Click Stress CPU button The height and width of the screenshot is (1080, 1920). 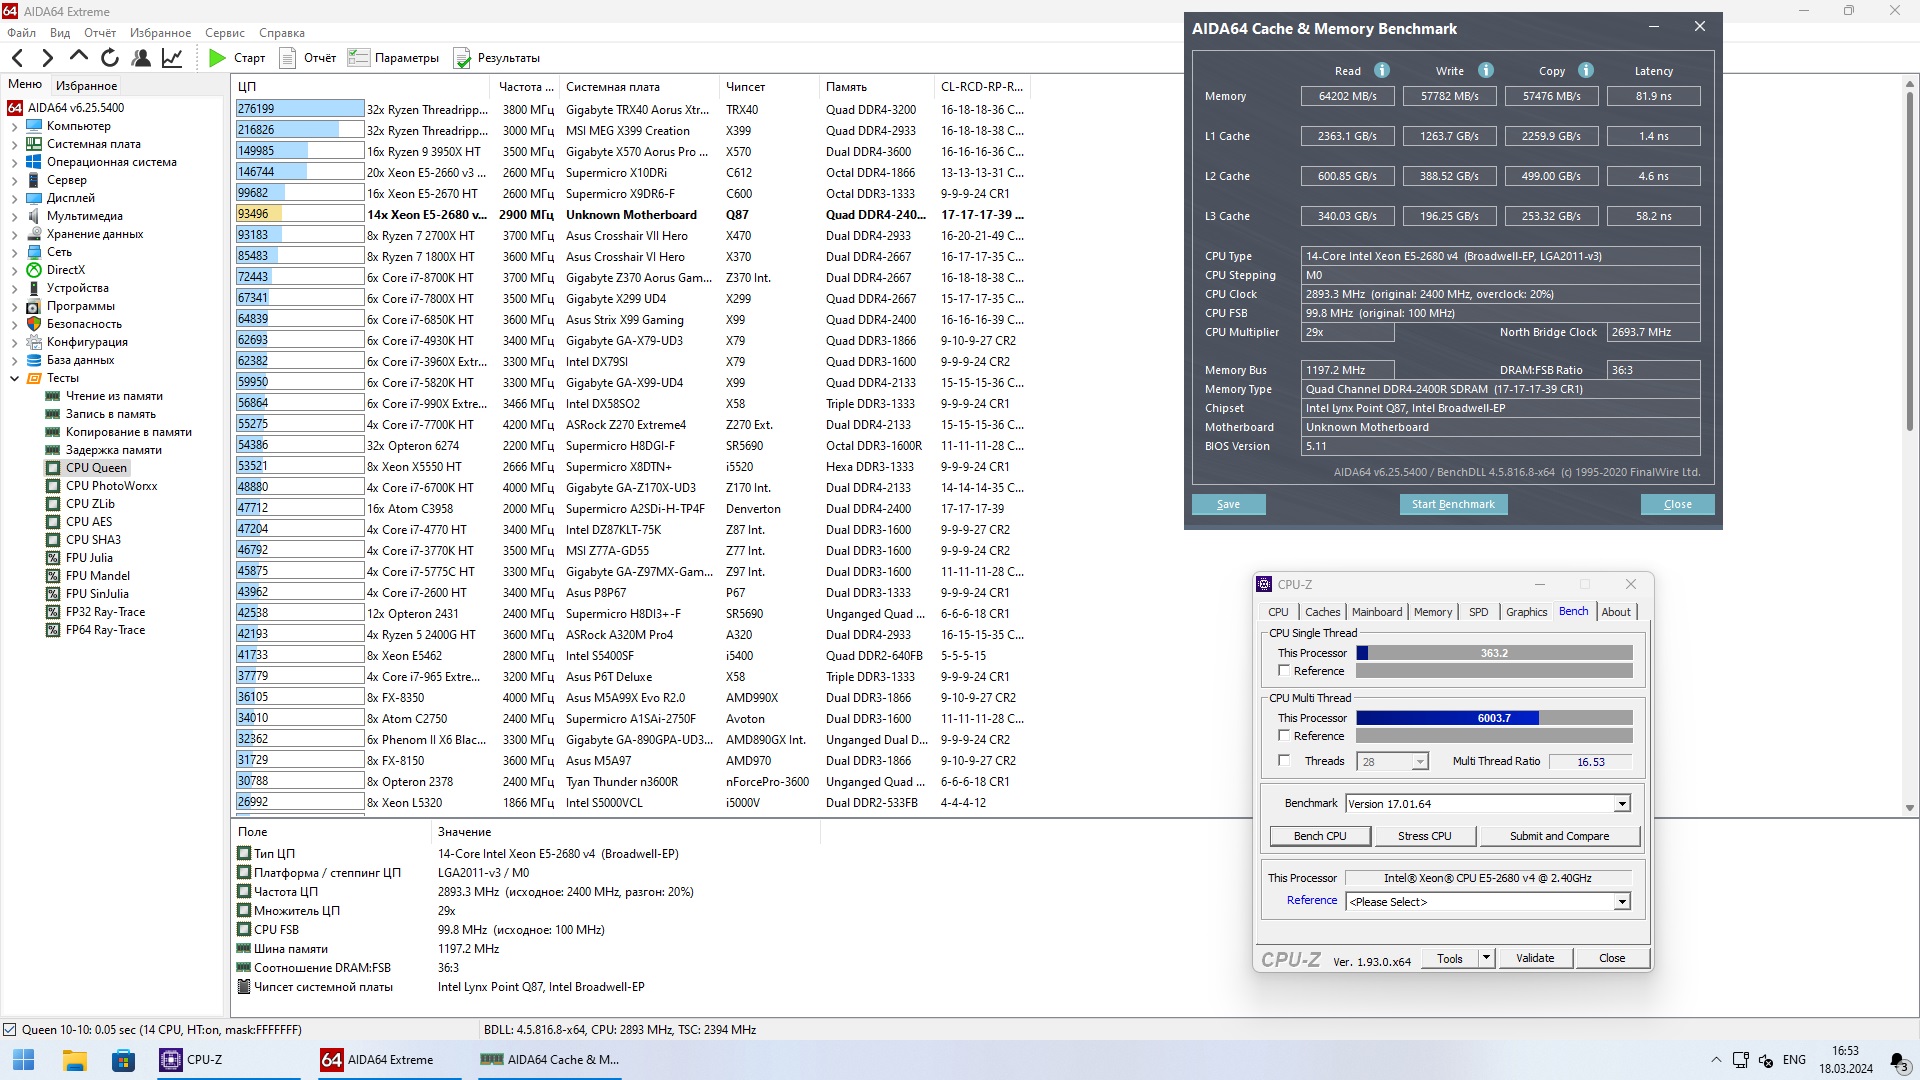pyautogui.click(x=1424, y=836)
